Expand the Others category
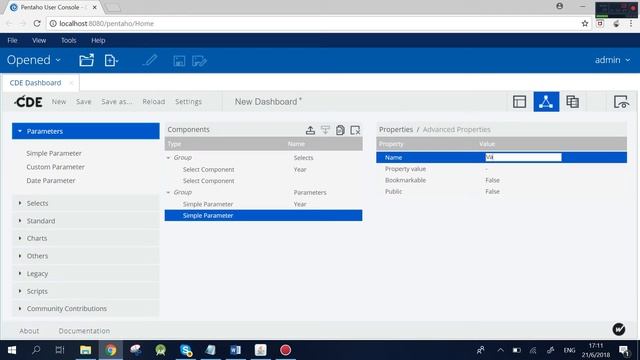640x360 pixels. [86, 256]
